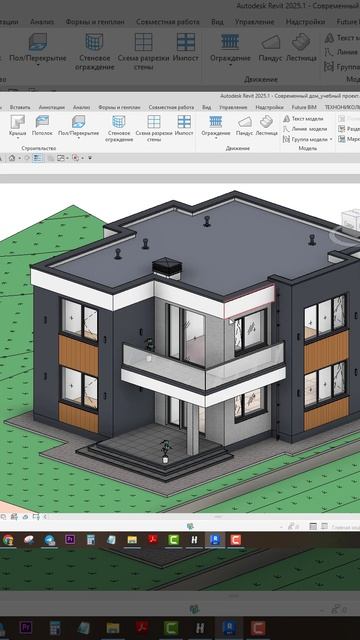Expand the Ограждение dropdown arrow
Image resolution: width=360 pixels, height=640 pixels.
(x=216, y=138)
